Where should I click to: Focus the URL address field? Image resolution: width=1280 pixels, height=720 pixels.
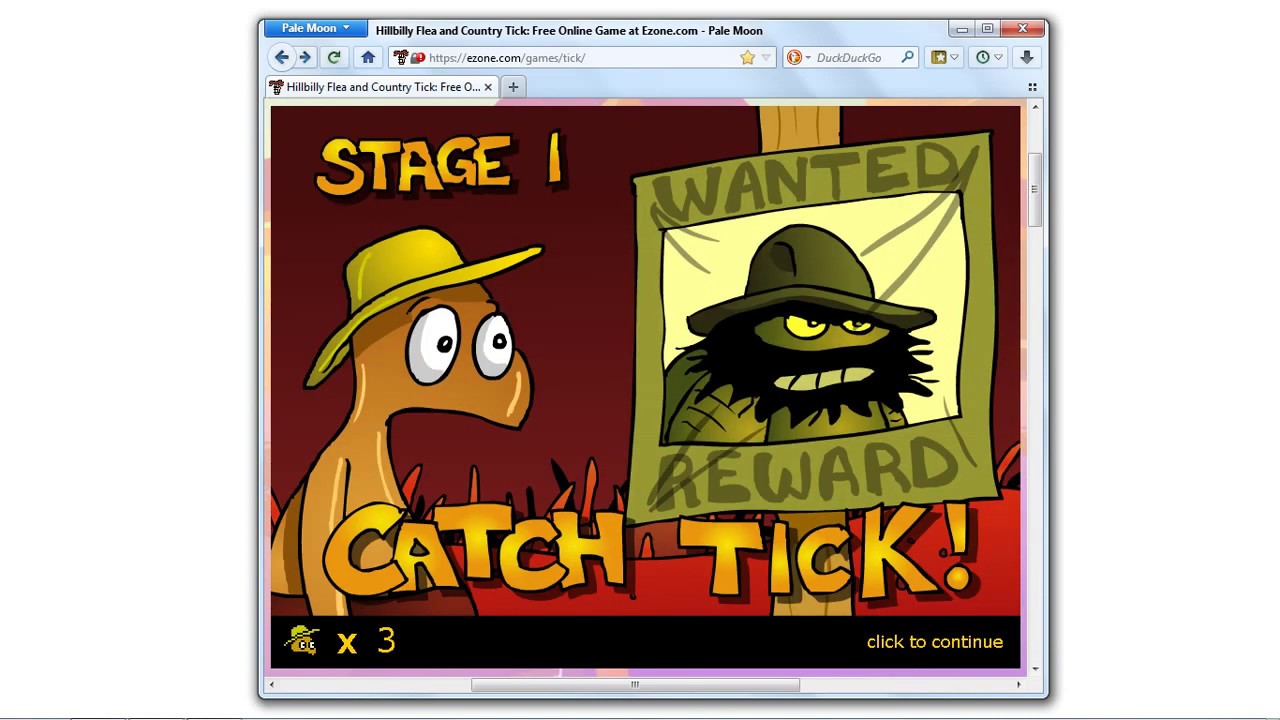coord(582,58)
